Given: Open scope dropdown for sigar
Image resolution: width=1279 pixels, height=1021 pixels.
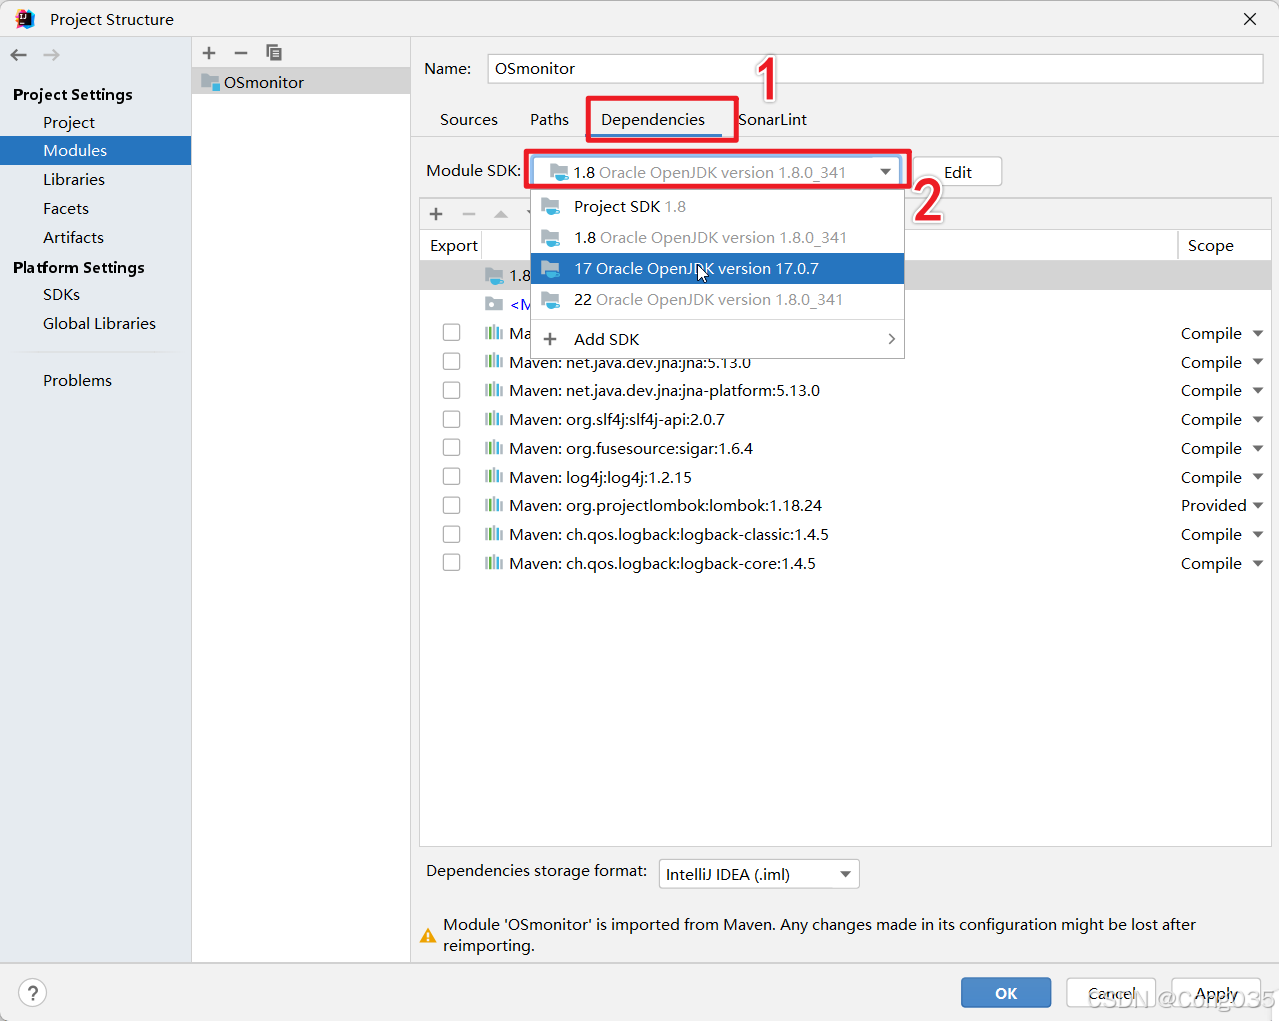Looking at the screenshot, I should click(1258, 449).
